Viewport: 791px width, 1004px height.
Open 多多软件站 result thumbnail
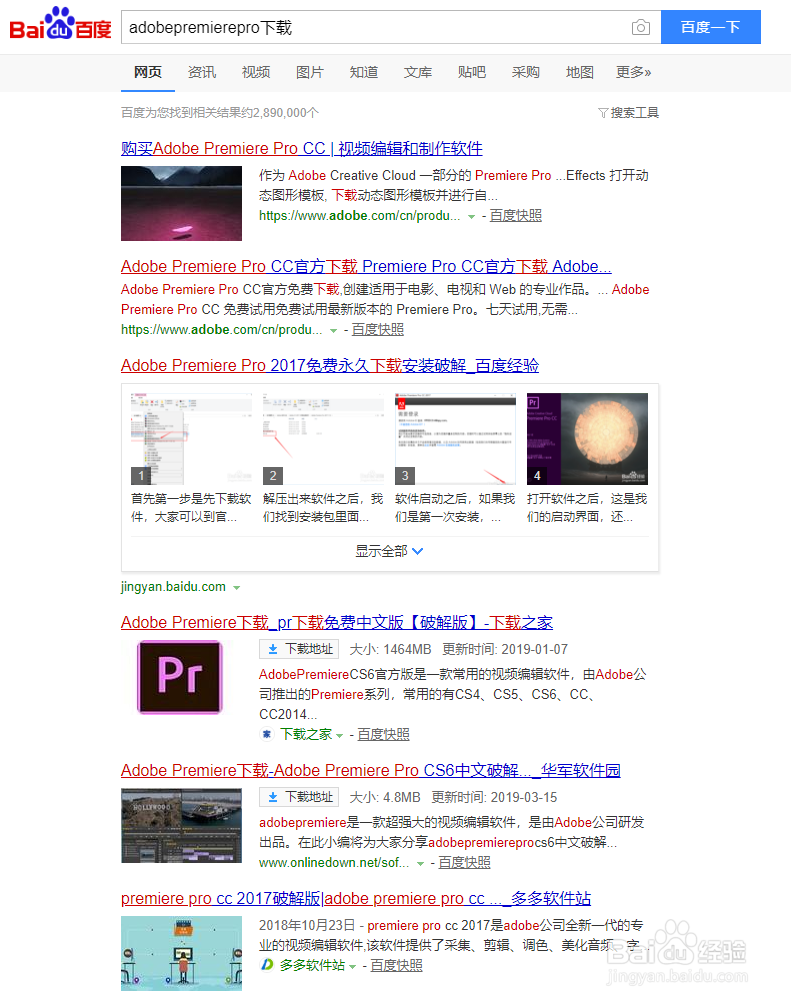point(181,953)
